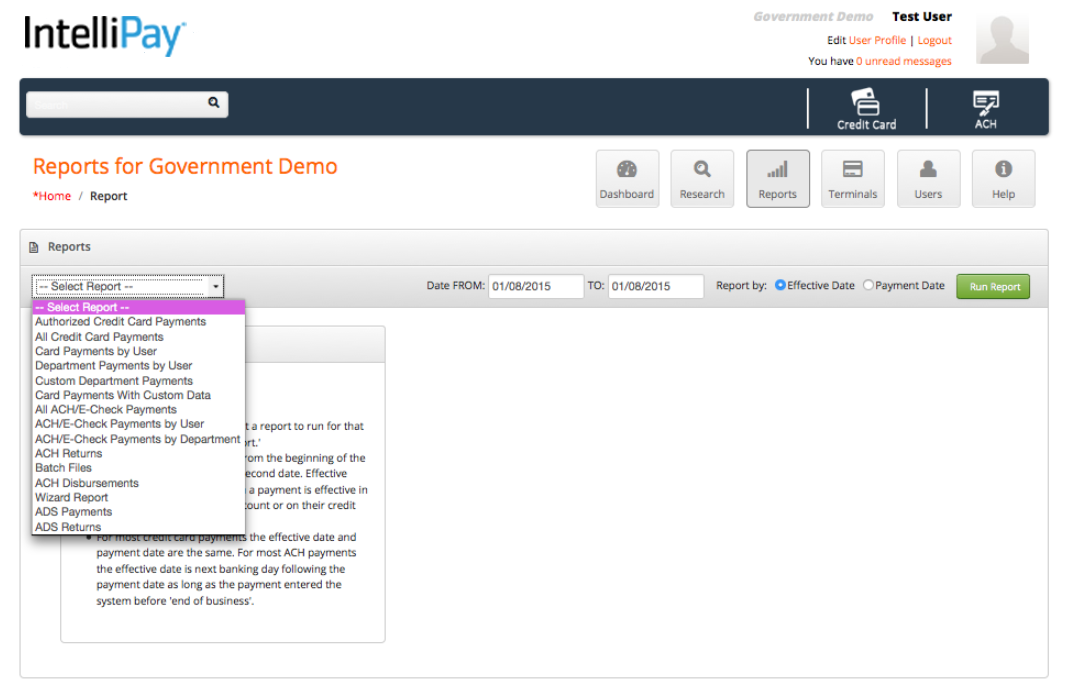Open the Report breadcrumb item
This screenshot has width=1070, height=694.
[x=108, y=195]
